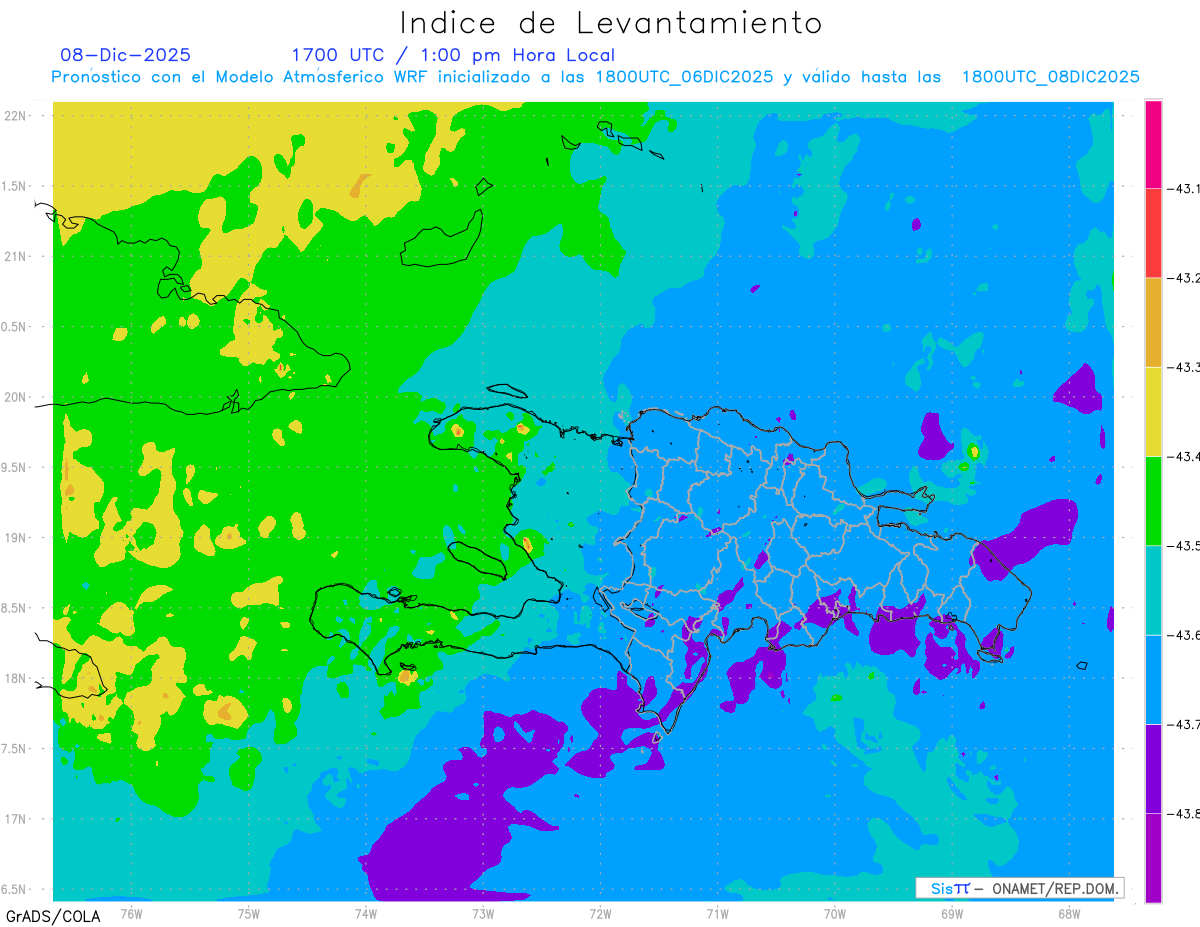1200x927 pixels.
Task: Select the '68W' longitude label
Action: click(1068, 913)
